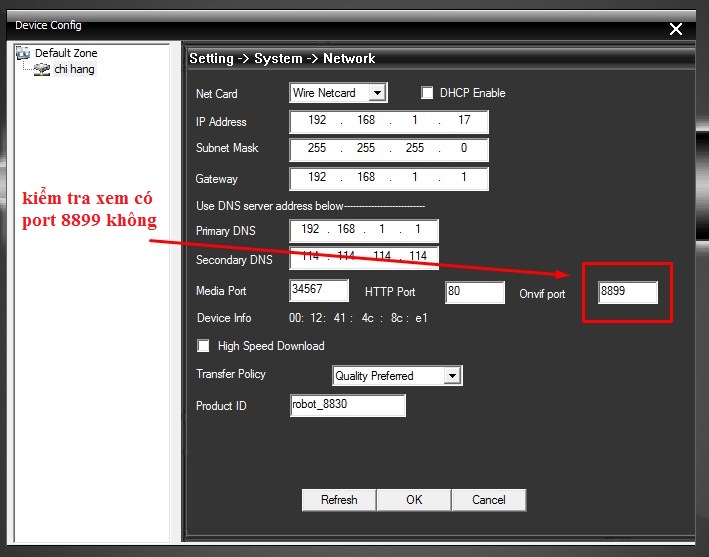
Task: Click the Default Zone tree icon
Action: tap(24, 53)
